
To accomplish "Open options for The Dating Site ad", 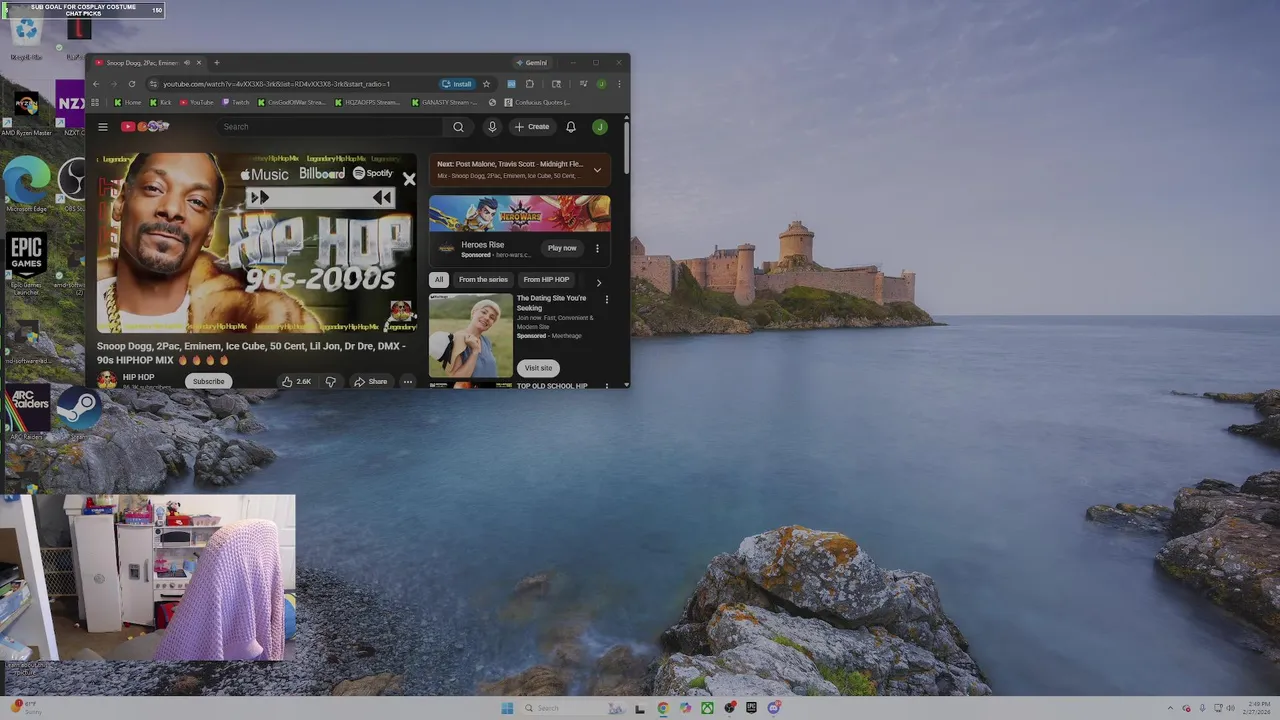I will tap(606, 300).
